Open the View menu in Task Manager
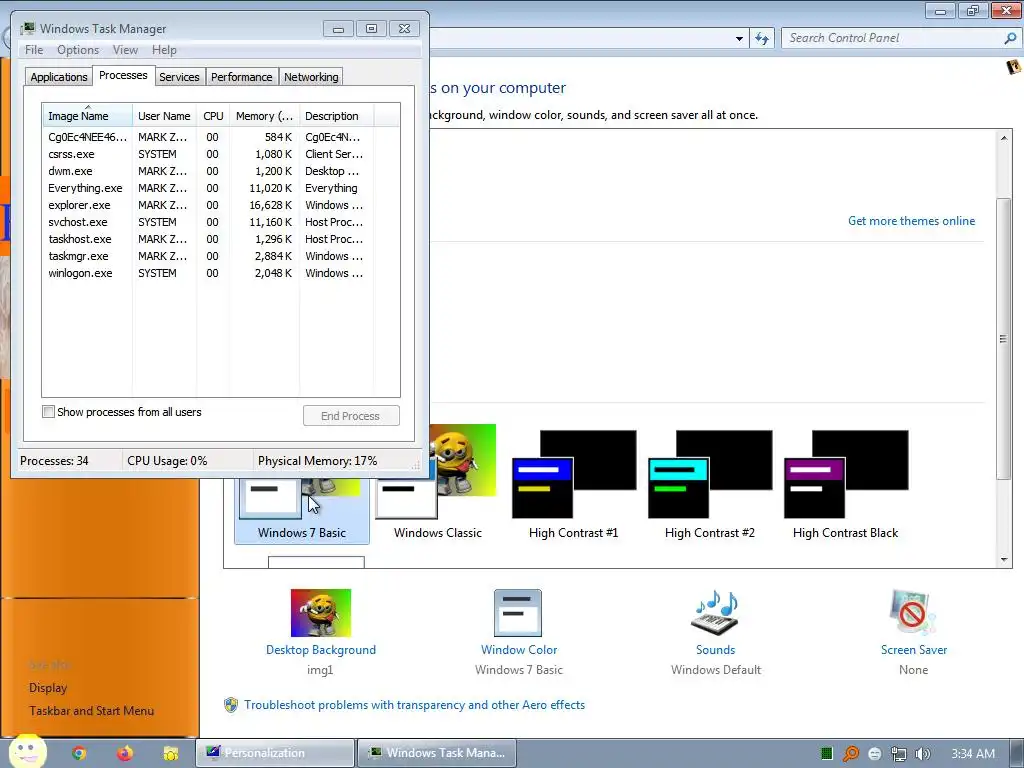Screen dimensions: 1024x768 (125, 50)
